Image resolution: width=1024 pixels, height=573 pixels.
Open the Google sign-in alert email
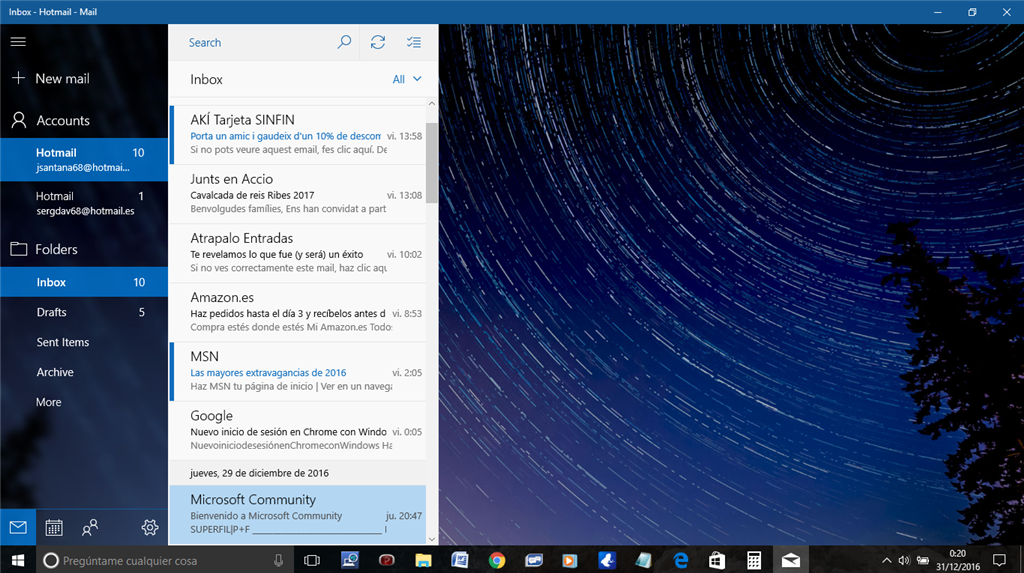[x=298, y=431]
